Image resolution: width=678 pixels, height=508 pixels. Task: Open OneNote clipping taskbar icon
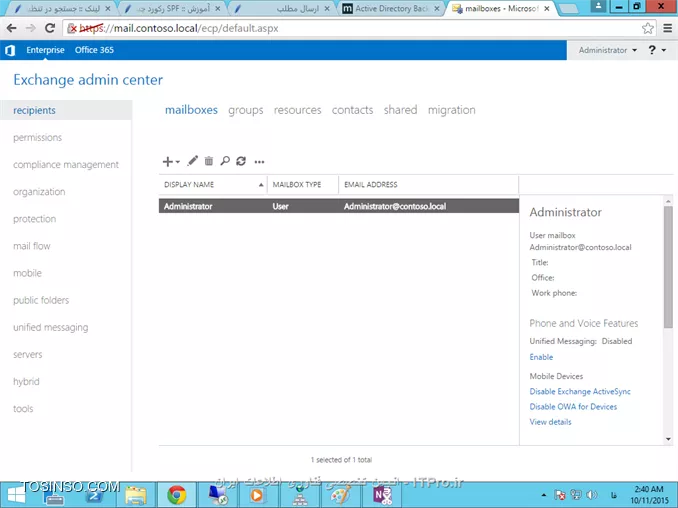[x=383, y=495]
